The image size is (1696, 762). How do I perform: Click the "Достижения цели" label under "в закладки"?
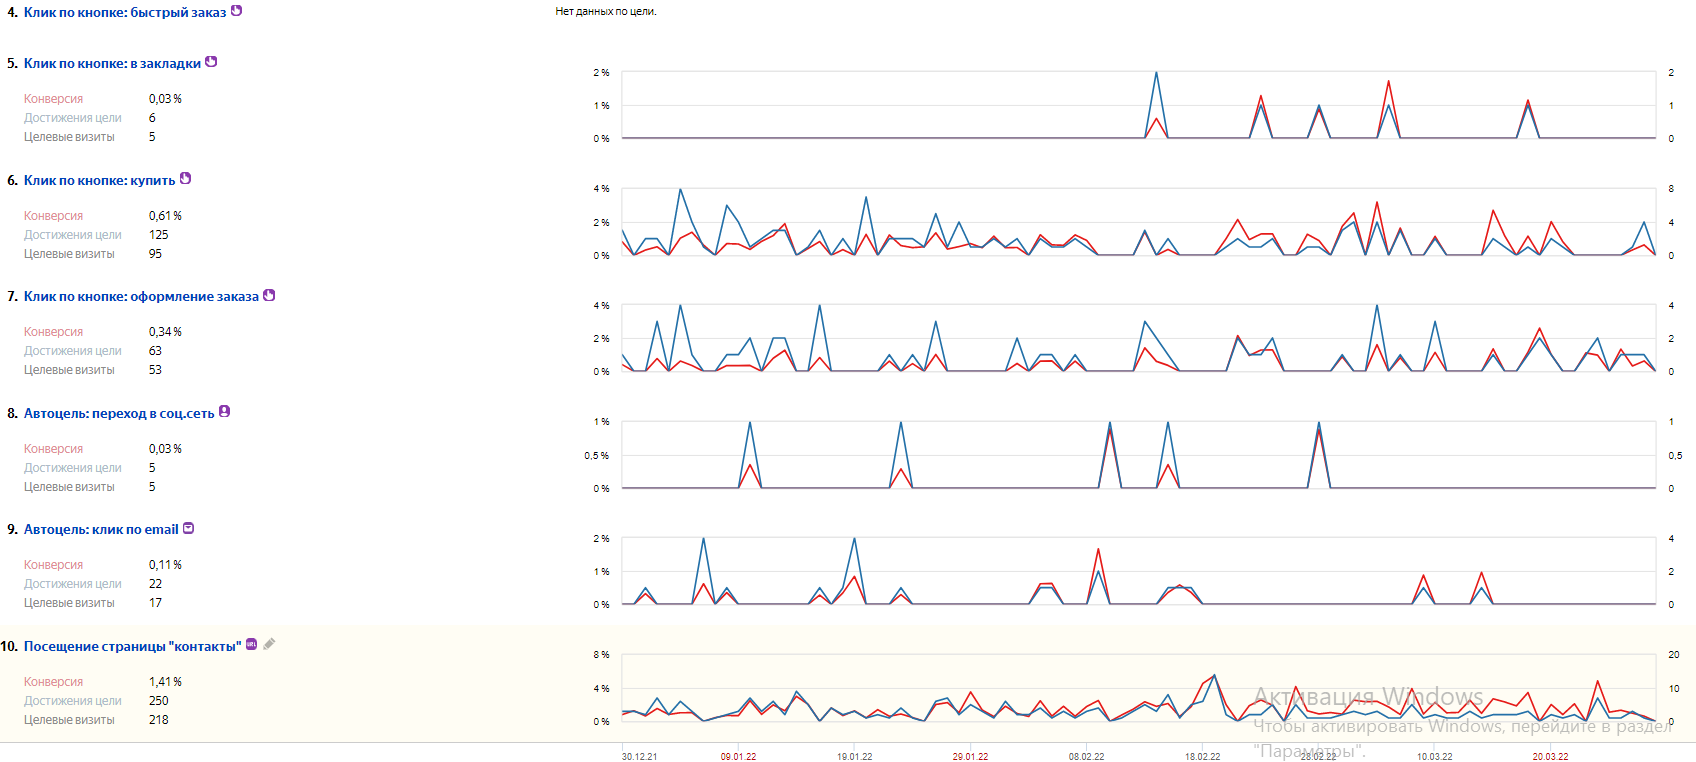[73, 118]
